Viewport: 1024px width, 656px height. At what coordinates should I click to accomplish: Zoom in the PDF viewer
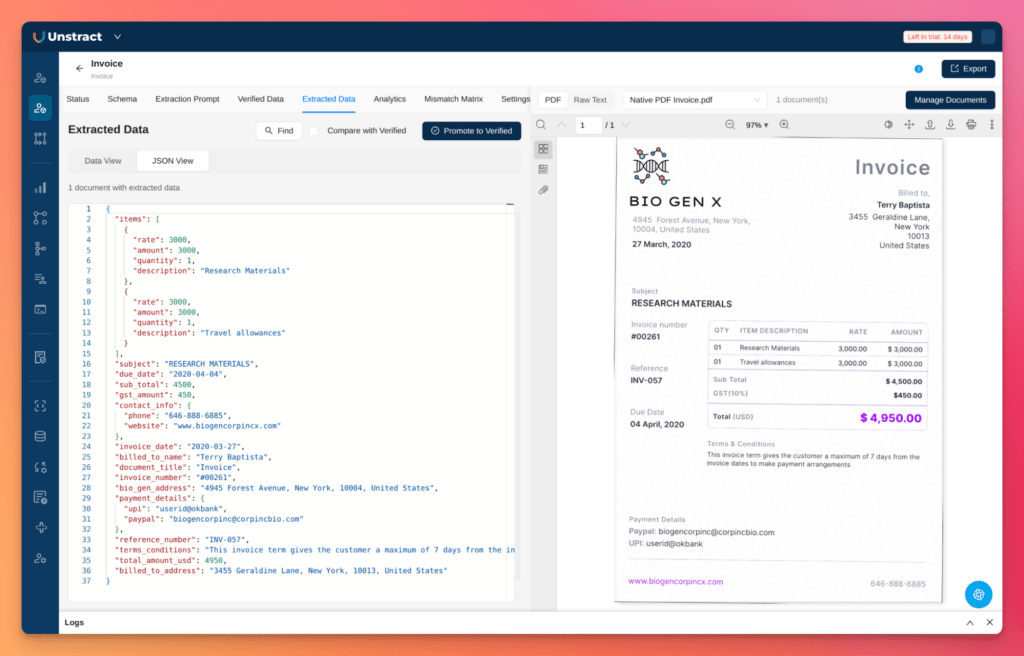pos(784,125)
